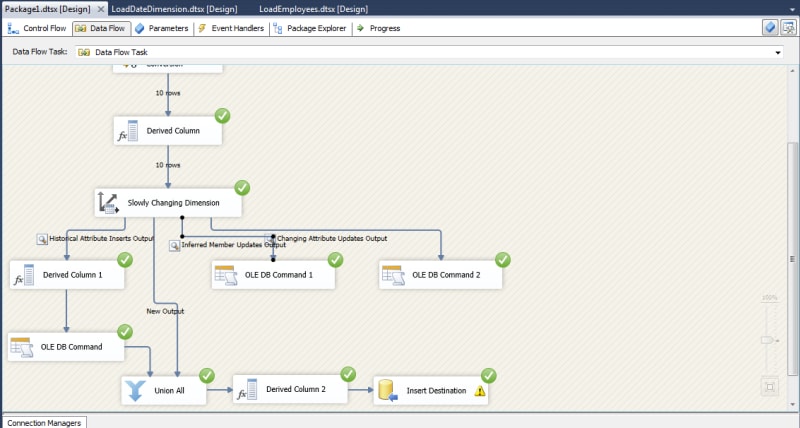Click the Data Flow Task combo box field
This screenshot has height=428, width=800.
(430, 52)
